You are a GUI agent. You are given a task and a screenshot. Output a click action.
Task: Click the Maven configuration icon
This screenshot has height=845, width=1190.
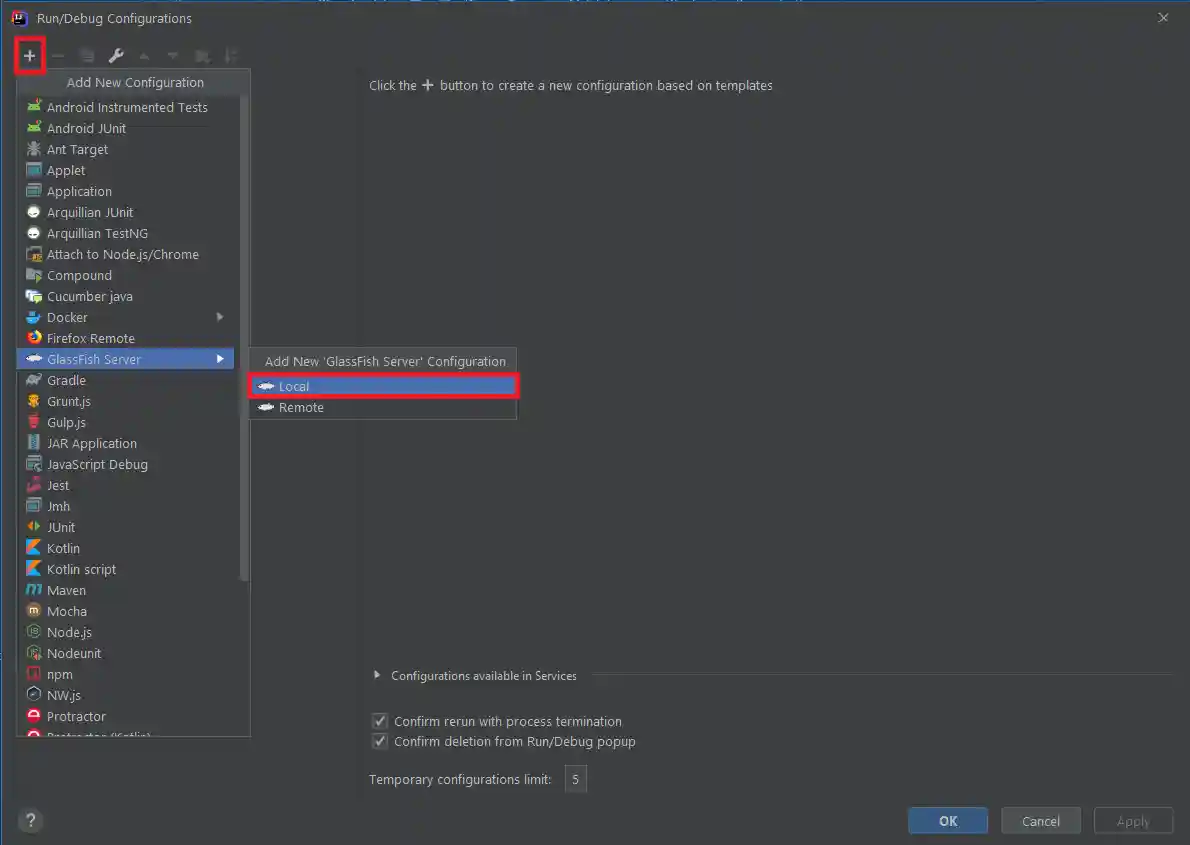coord(34,590)
